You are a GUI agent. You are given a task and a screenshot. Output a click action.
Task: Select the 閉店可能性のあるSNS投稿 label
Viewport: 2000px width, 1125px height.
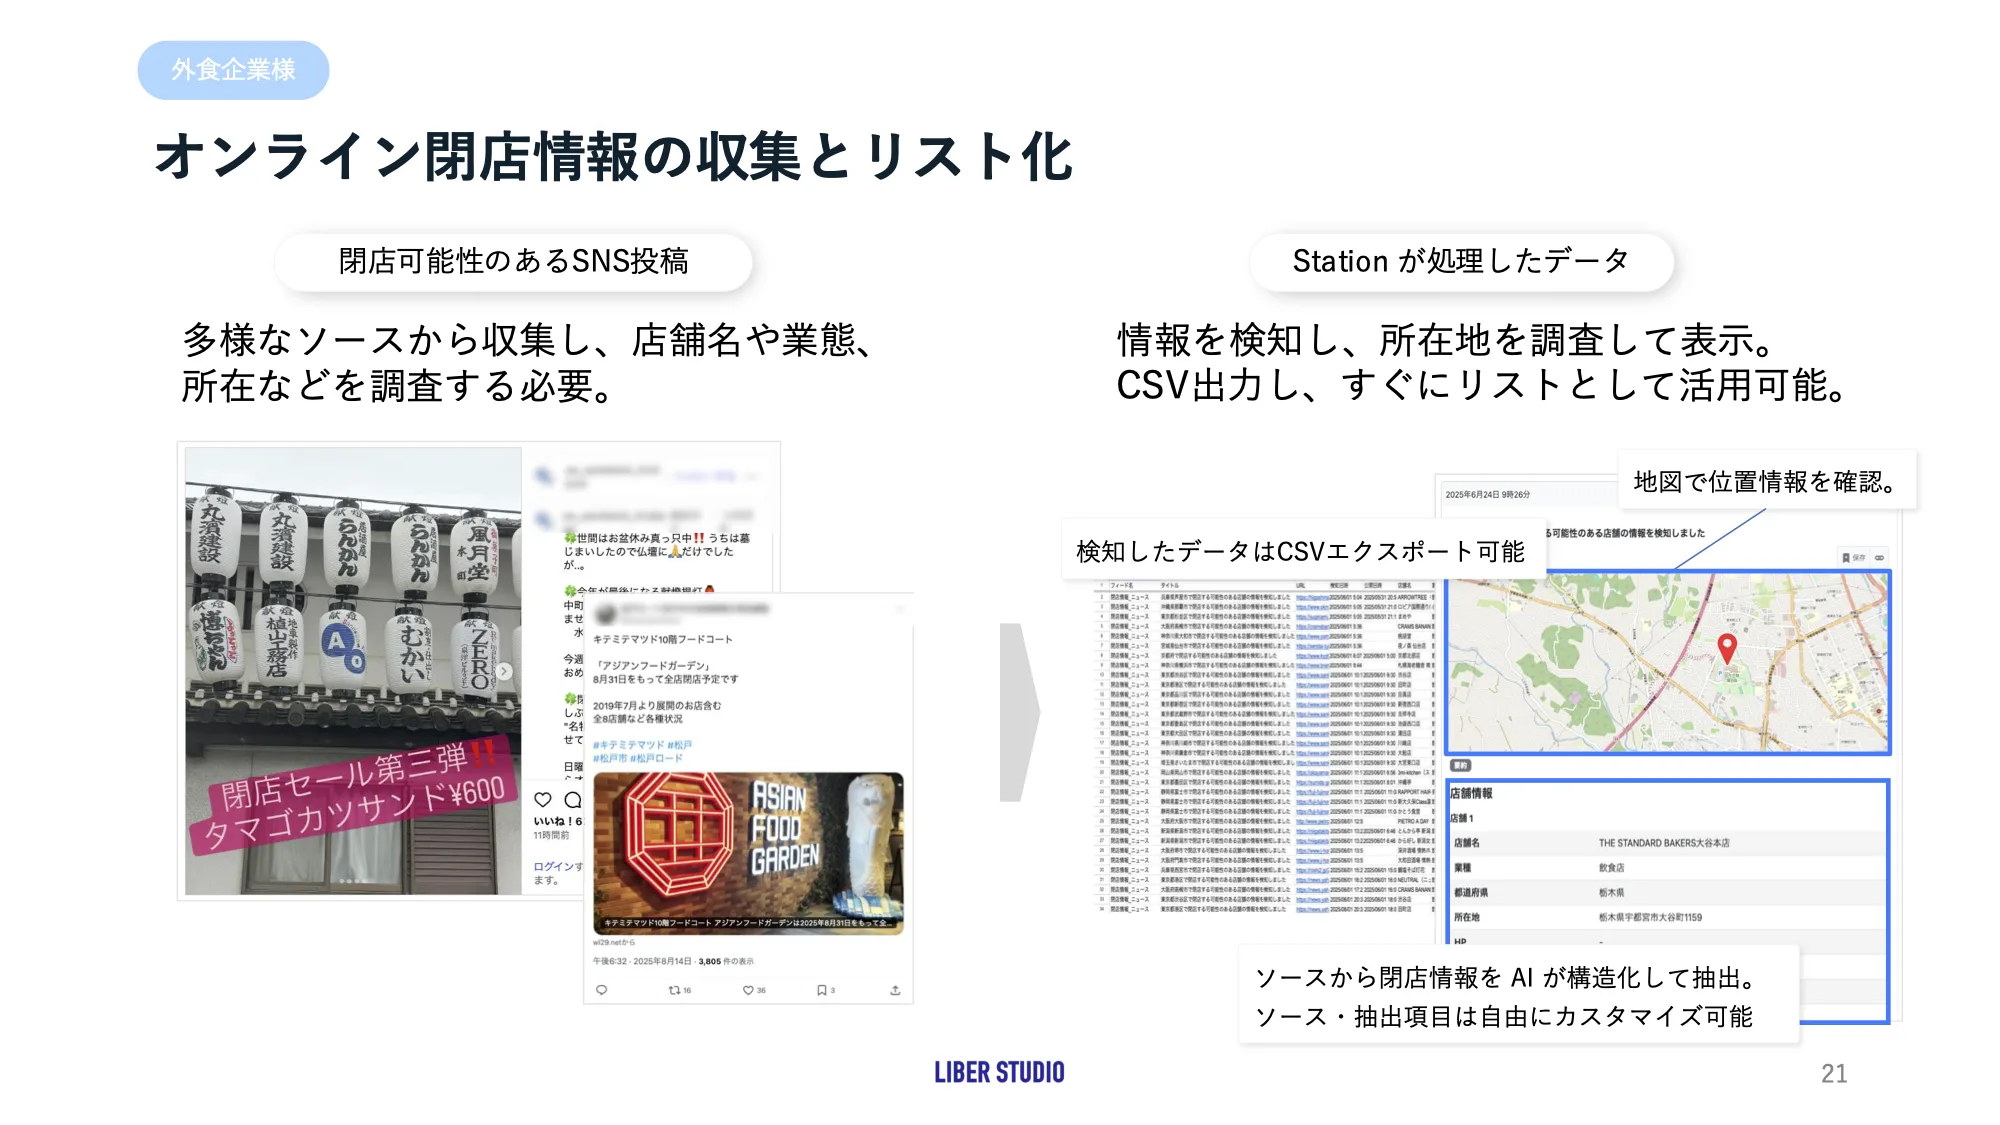(515, 262)
